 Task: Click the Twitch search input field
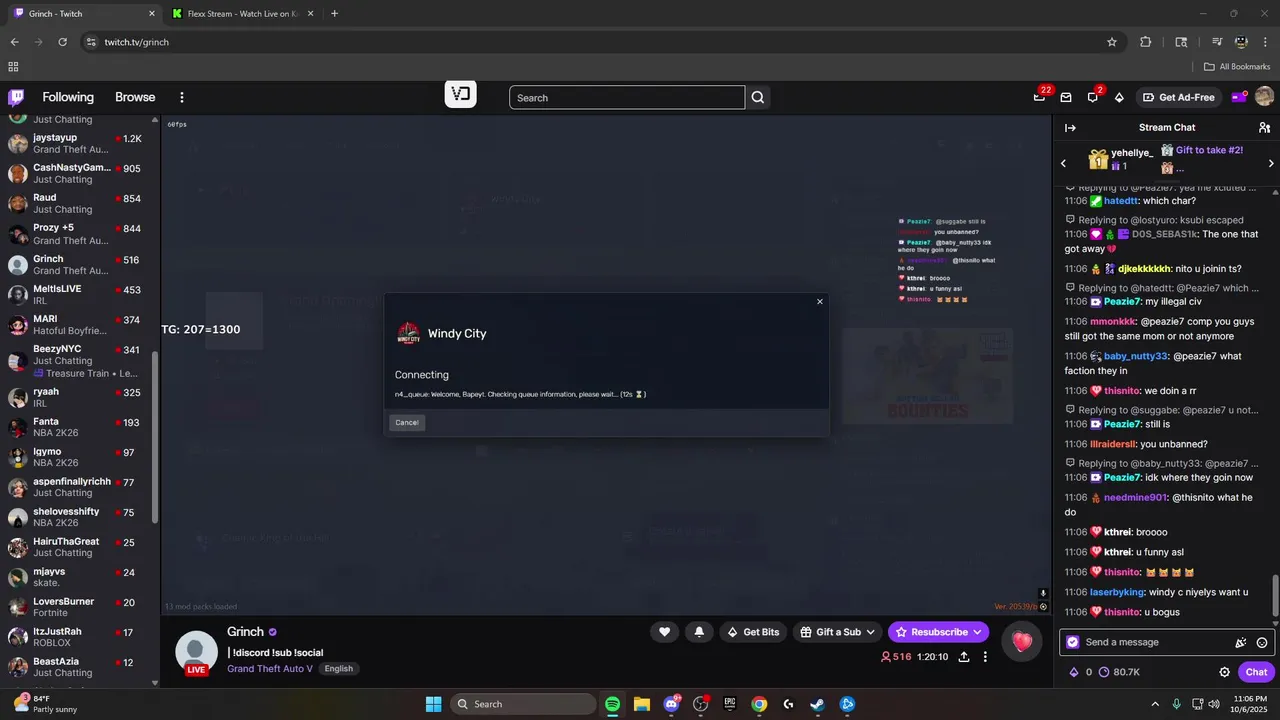pos(627,97)
